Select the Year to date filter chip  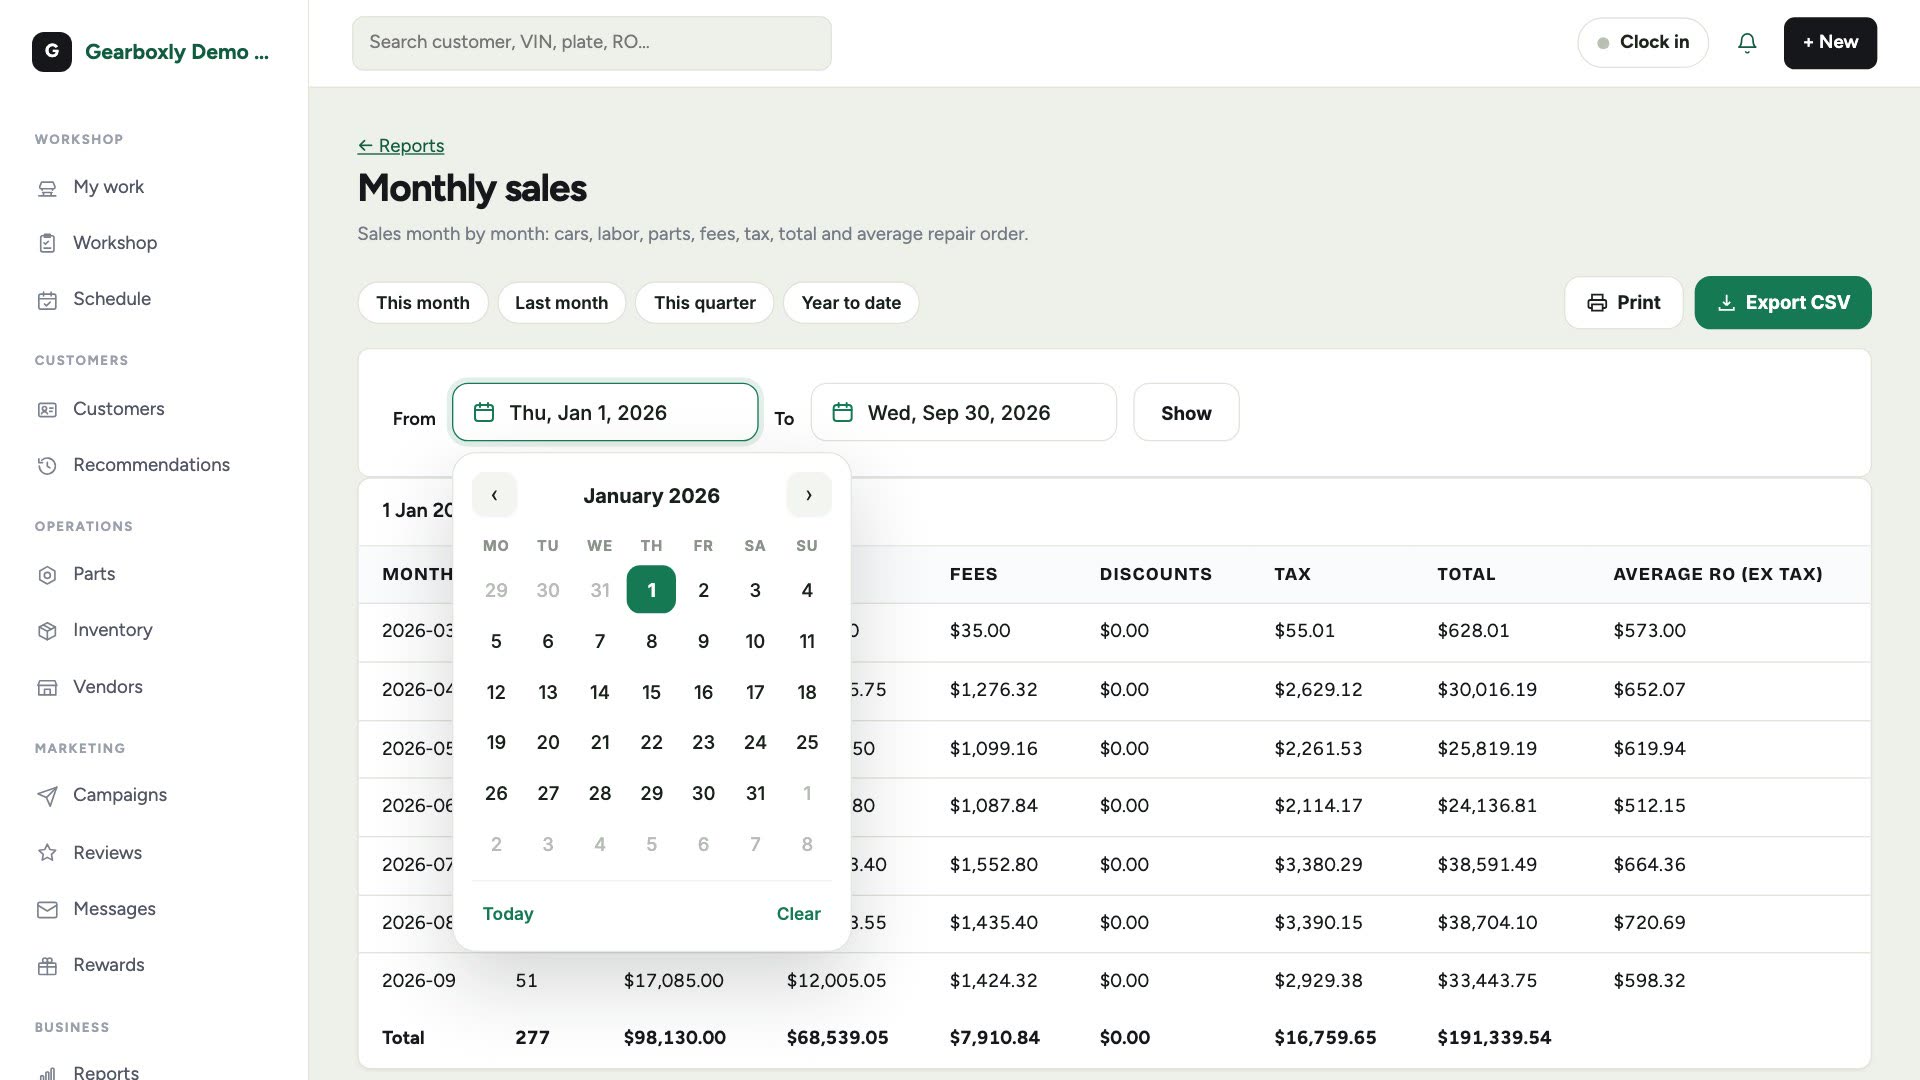[x=851, y=303]
